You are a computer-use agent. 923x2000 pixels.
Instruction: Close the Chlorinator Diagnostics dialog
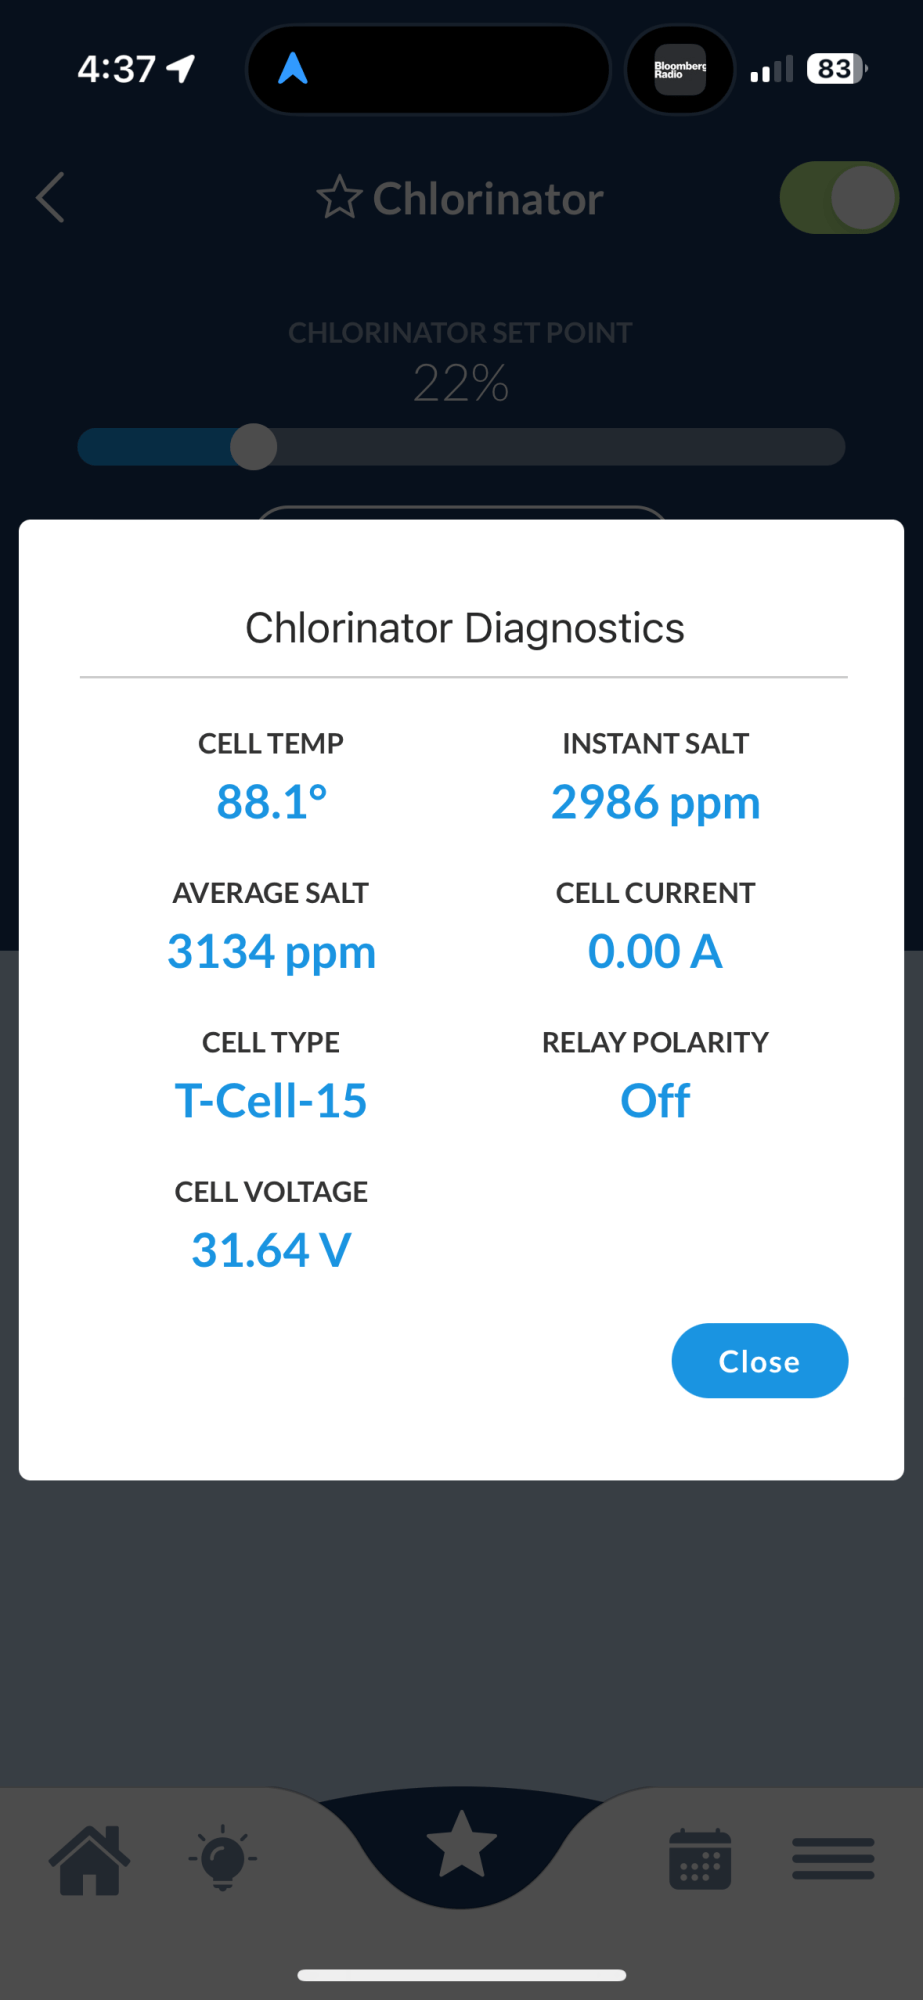pos(759,1360)
